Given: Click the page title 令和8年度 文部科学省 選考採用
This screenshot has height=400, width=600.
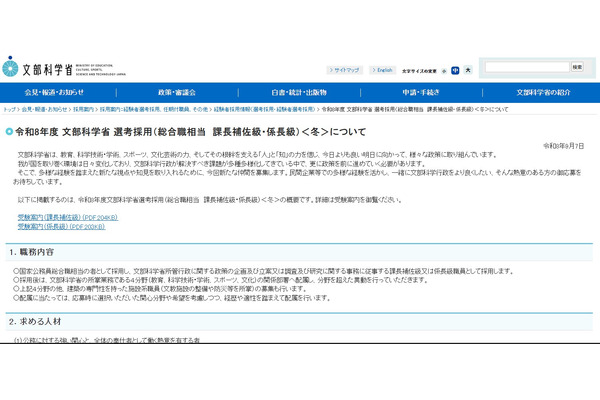Looking at the screenshot, I should click(190, 132).
